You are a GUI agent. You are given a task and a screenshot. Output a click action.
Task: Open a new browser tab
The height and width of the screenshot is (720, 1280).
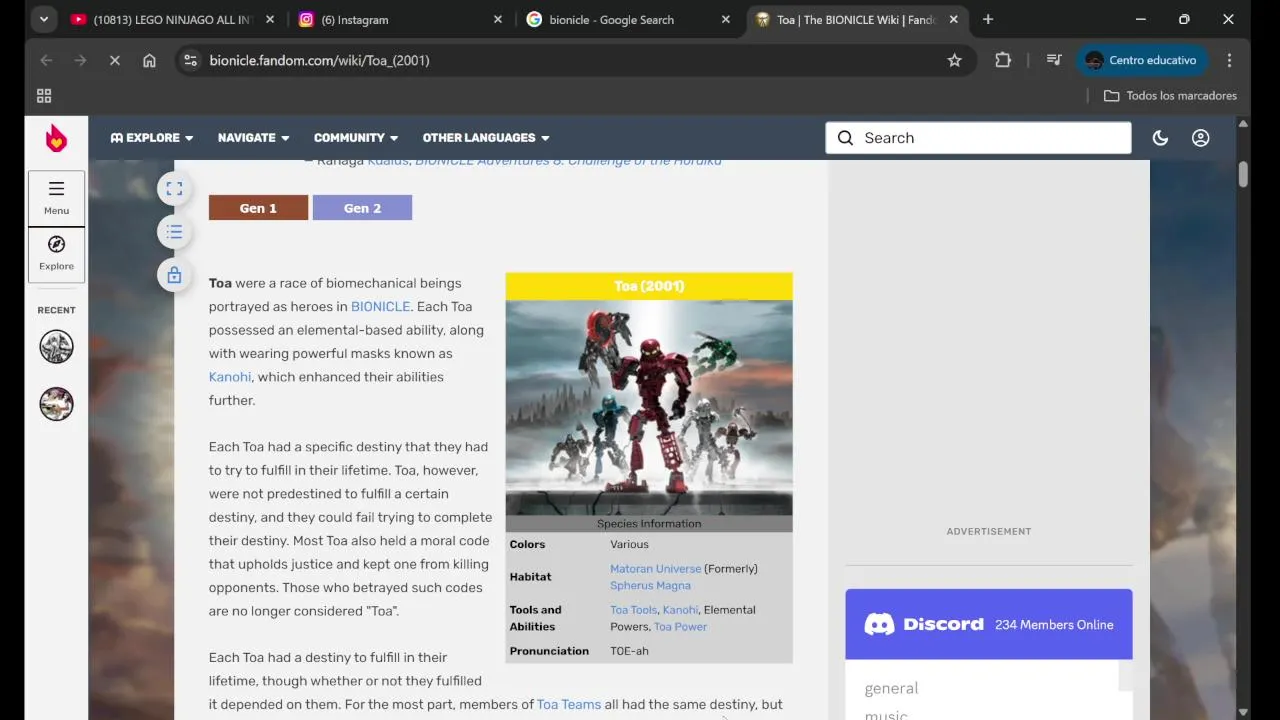pos(988,19)
